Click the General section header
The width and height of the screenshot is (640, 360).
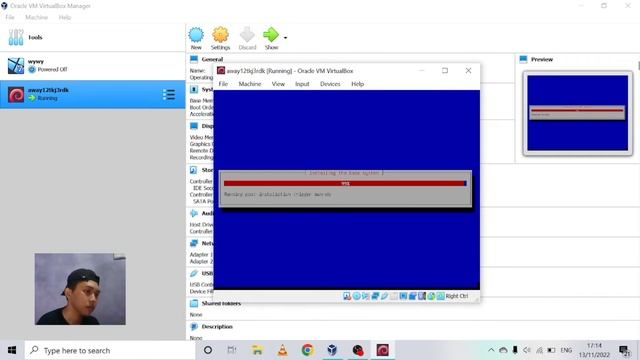click(212, 59)
